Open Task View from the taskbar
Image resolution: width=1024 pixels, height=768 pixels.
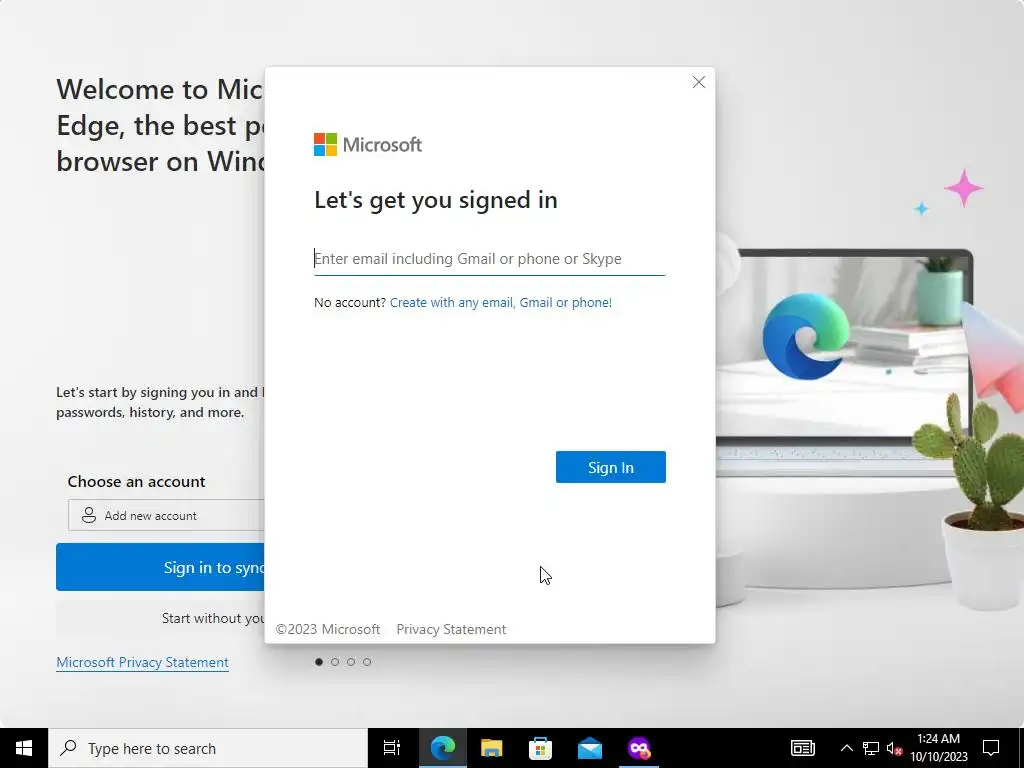click(x=392, y=748)
